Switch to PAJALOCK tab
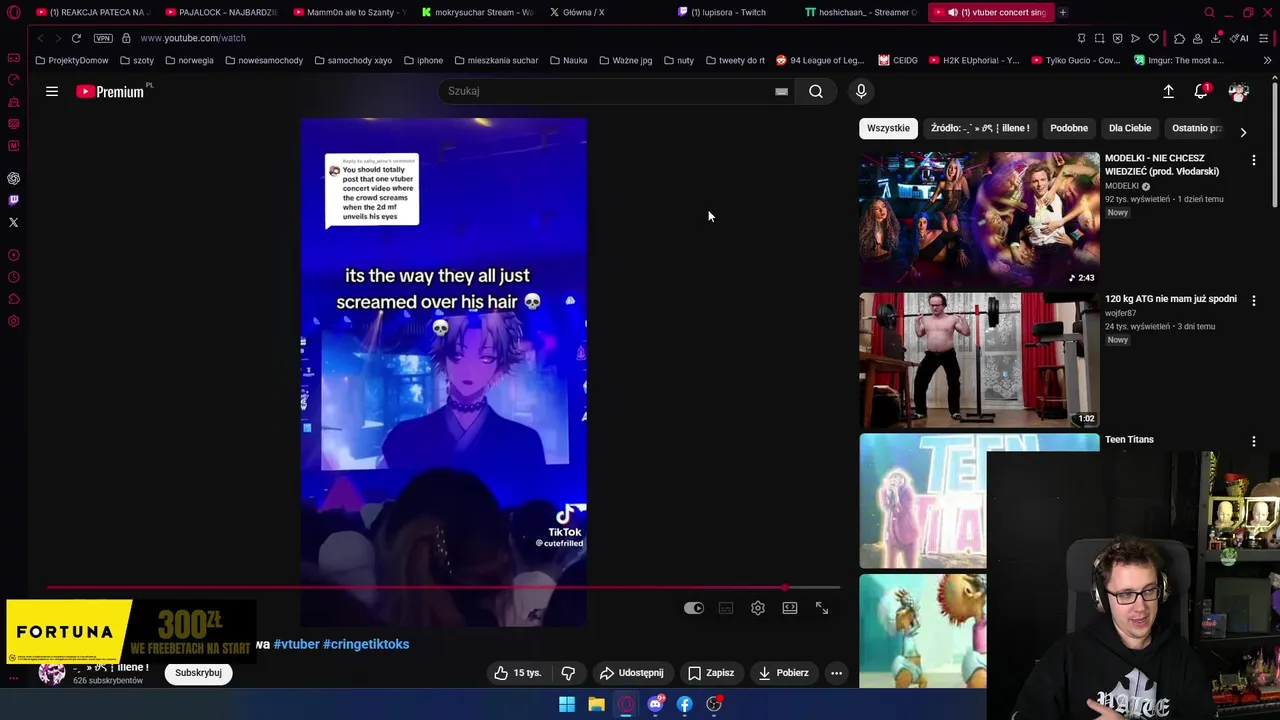The height and width of the screenshot is (720, 1280). pyautogui.click(x=221, y=12)
